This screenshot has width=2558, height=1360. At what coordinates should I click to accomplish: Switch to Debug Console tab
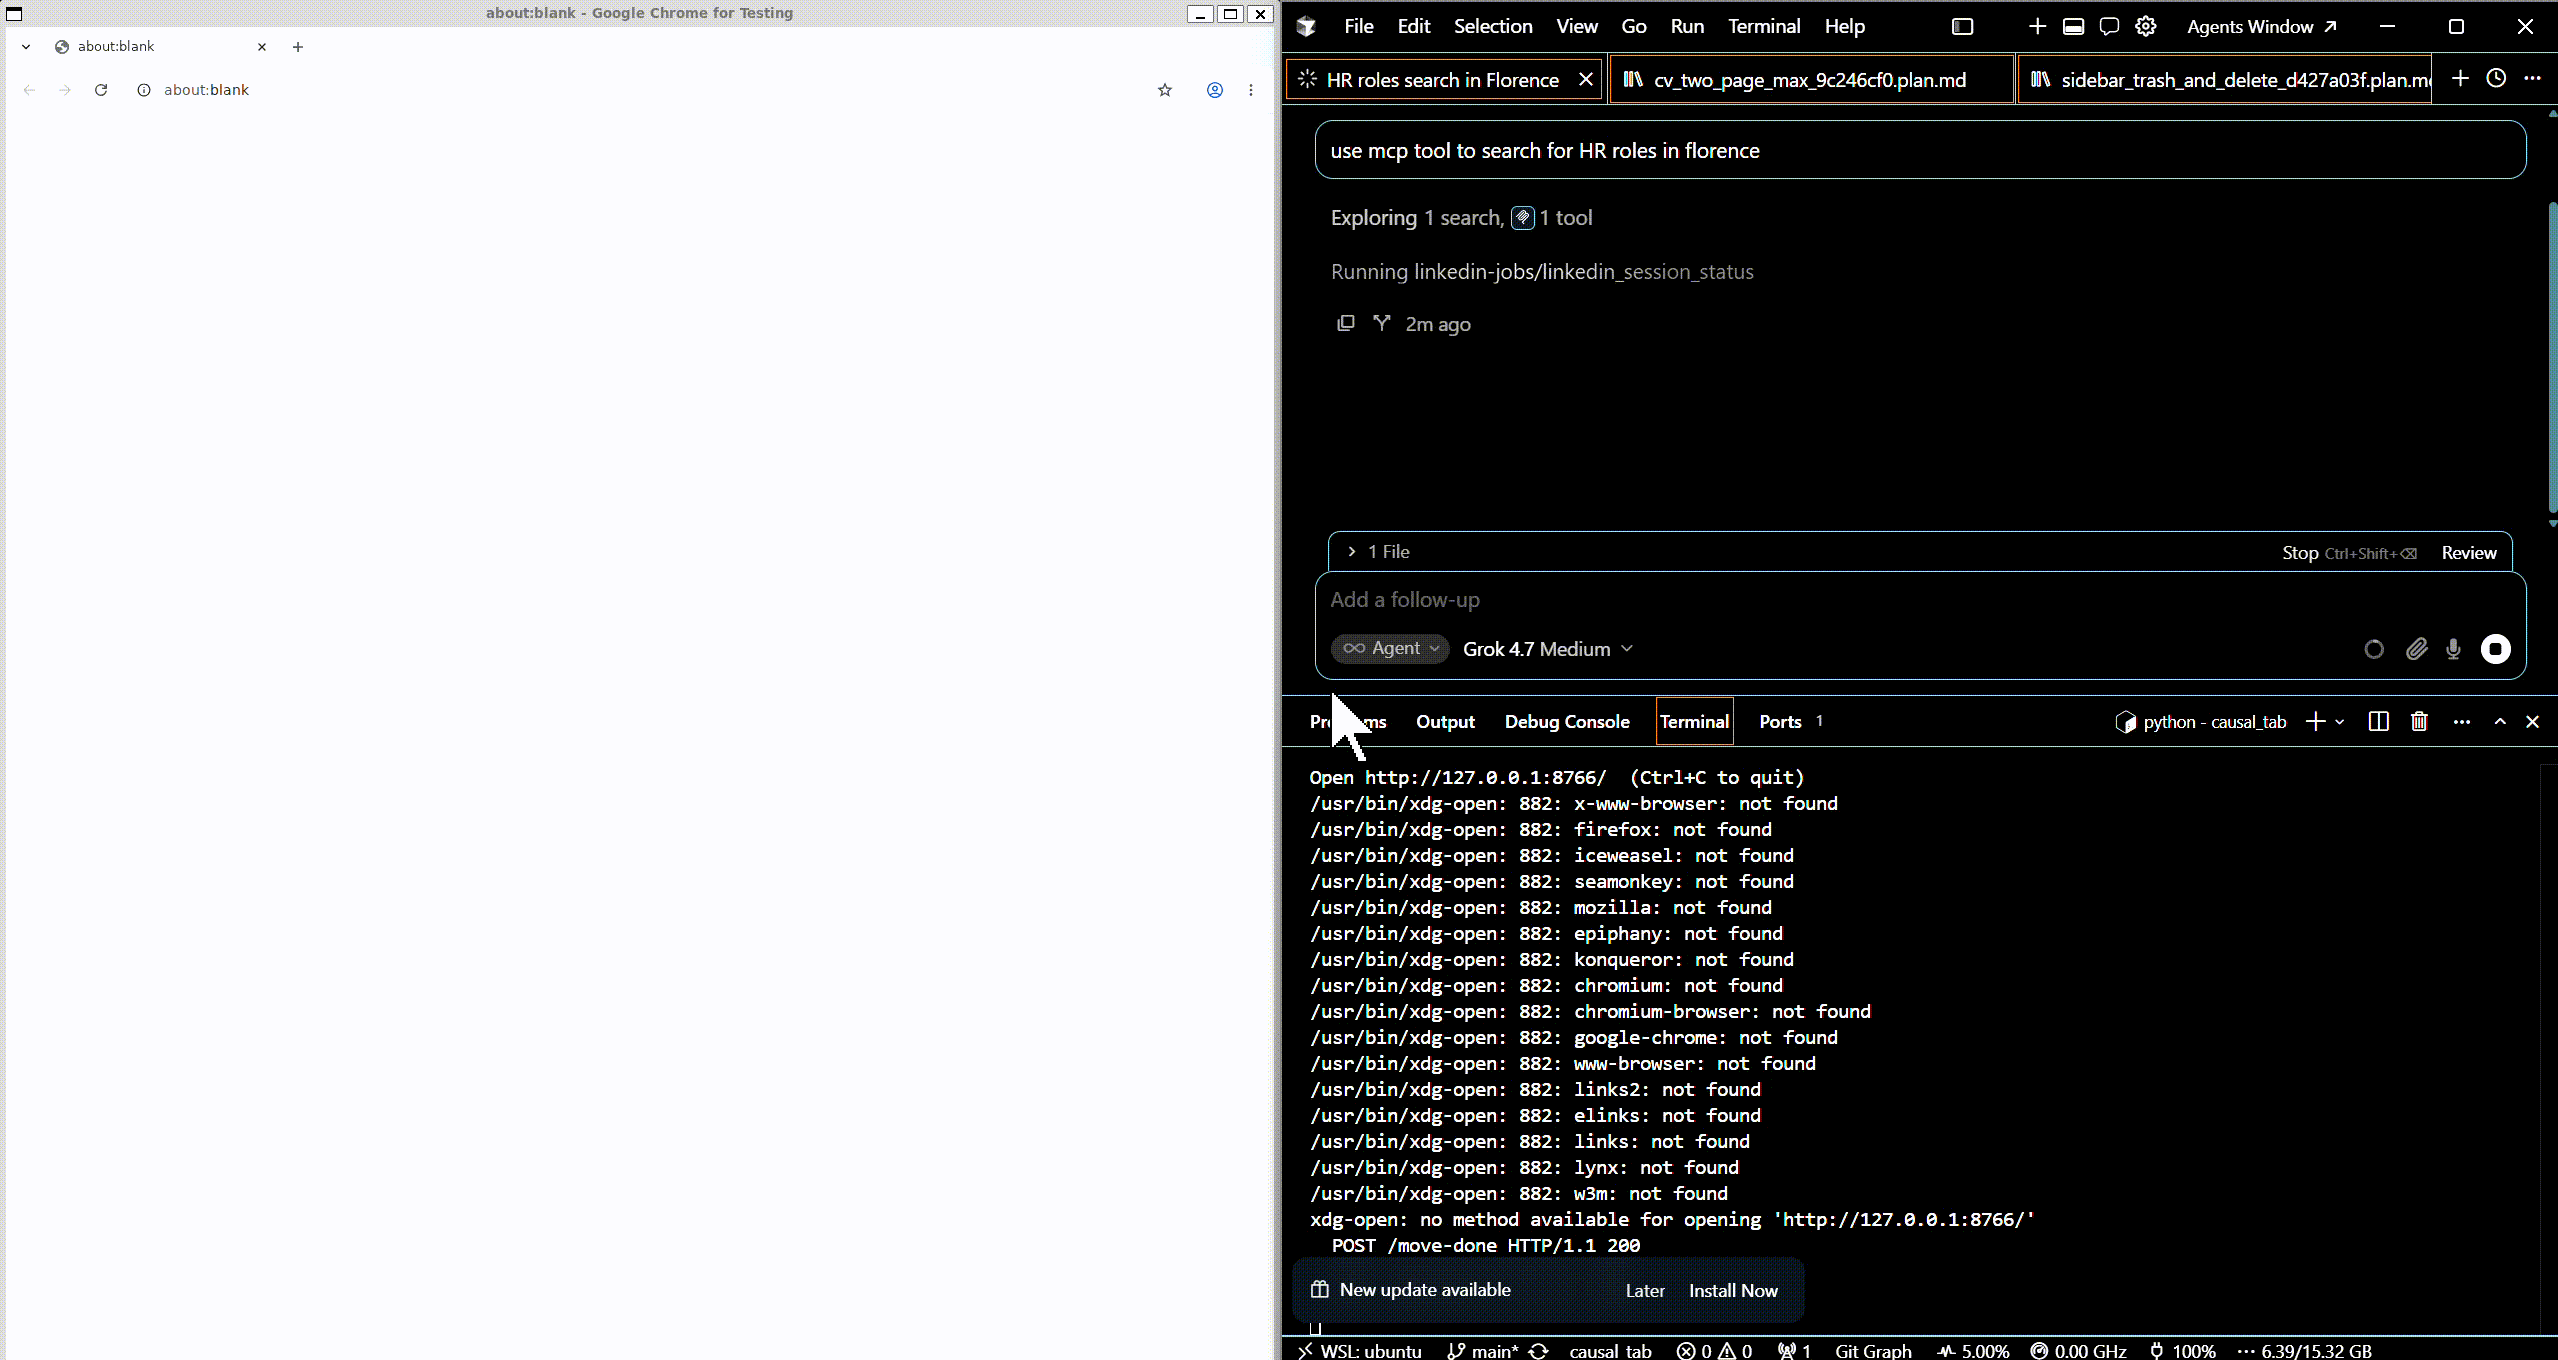tap(1567, 721)
